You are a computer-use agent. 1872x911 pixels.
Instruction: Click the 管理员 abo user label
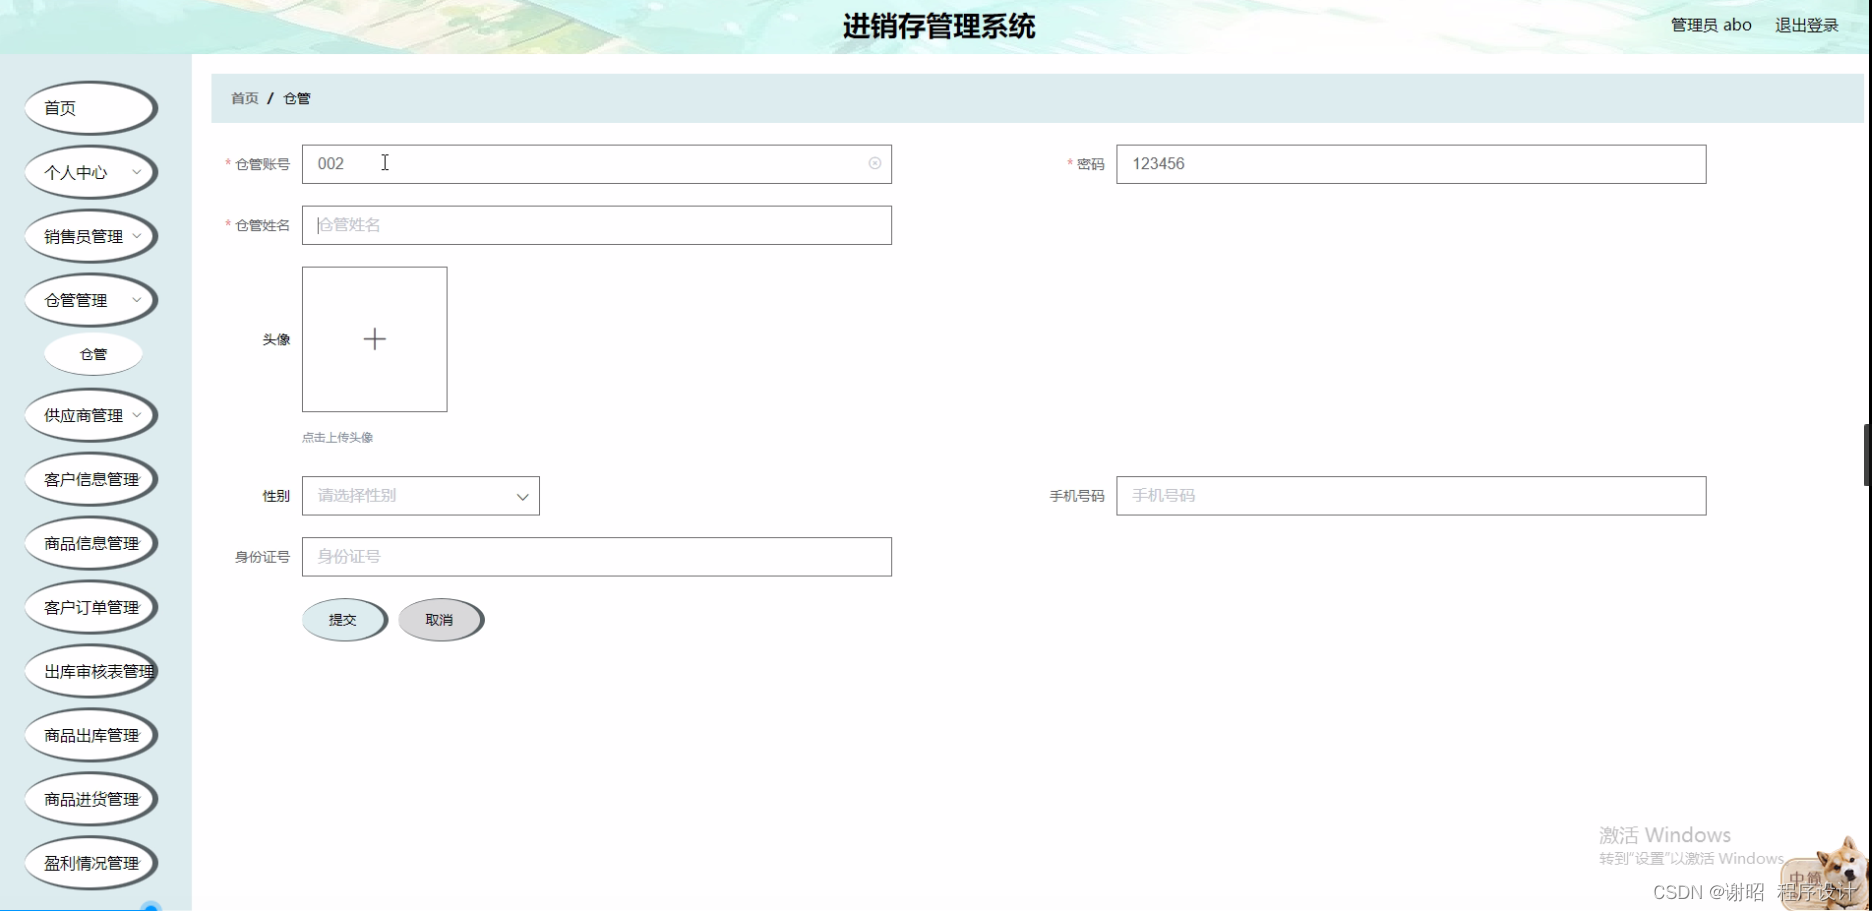tap(1711, 25)
